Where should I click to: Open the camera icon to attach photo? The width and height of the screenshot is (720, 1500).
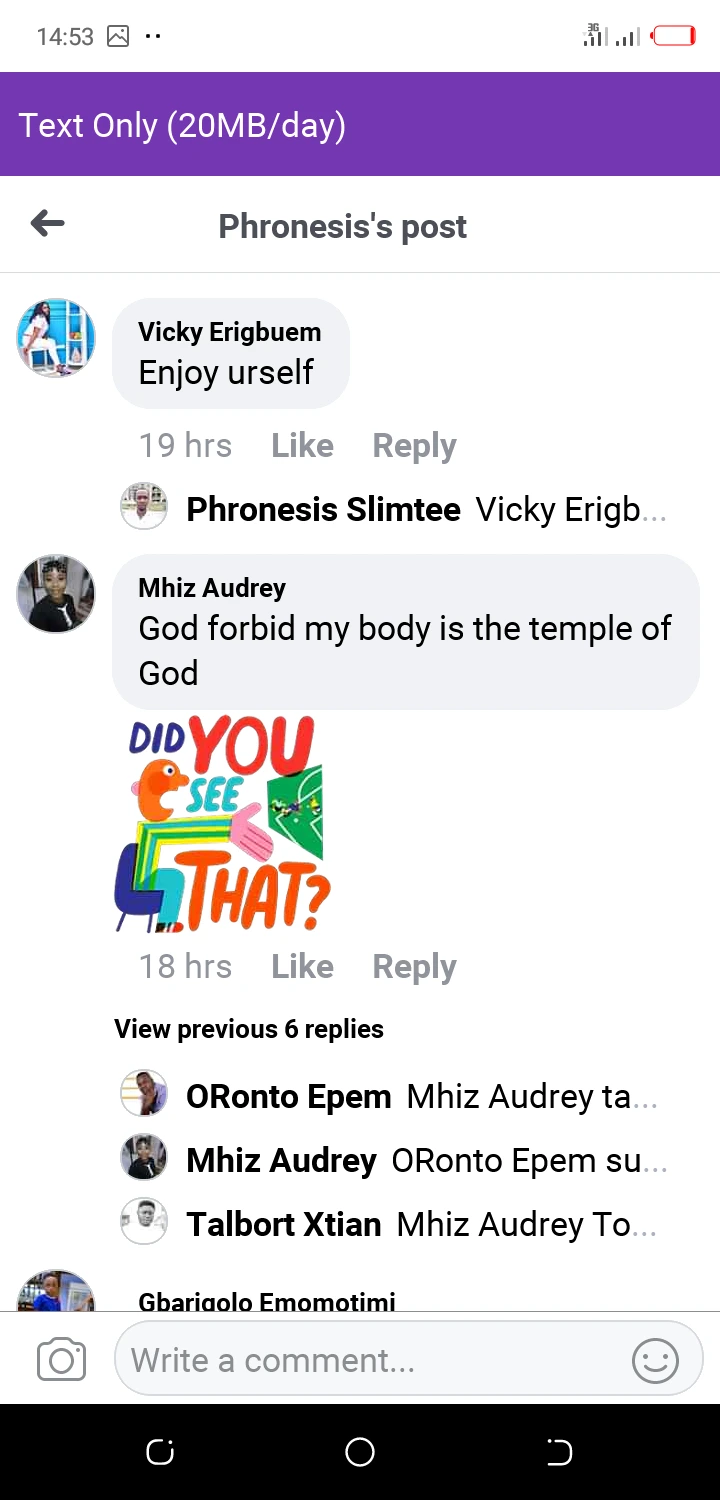point(61,1360)
